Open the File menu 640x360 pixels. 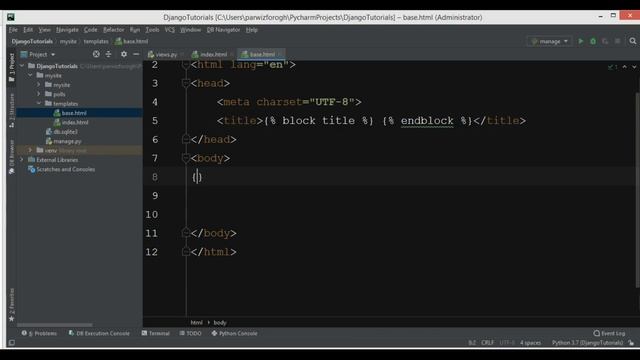point(13,30)
